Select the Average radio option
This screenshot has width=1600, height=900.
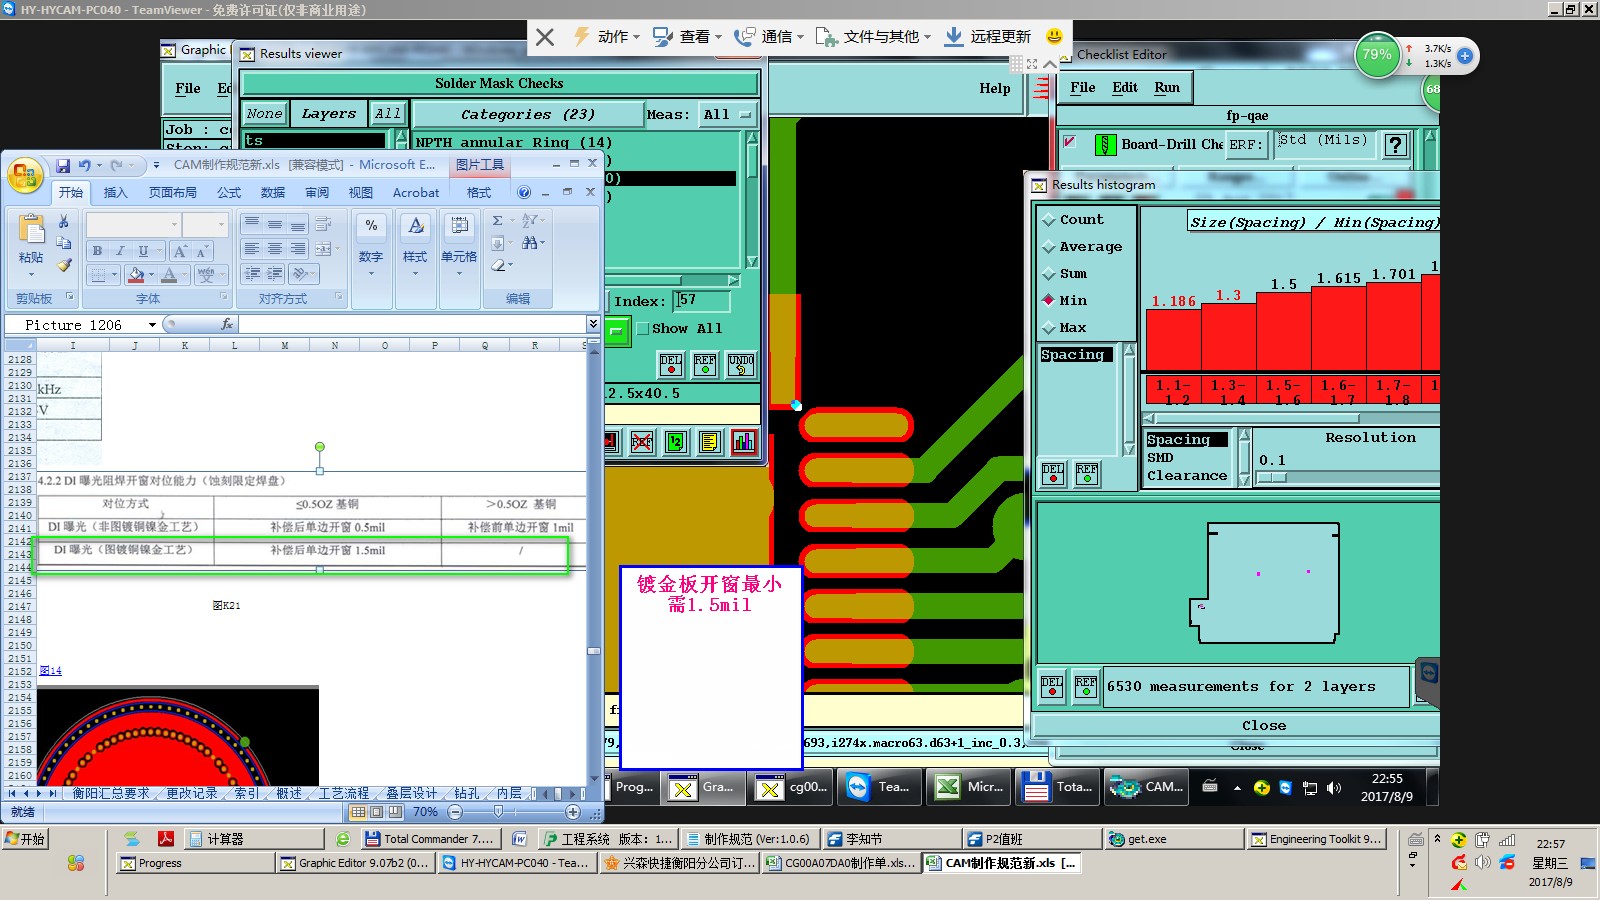coord(1048,247)
